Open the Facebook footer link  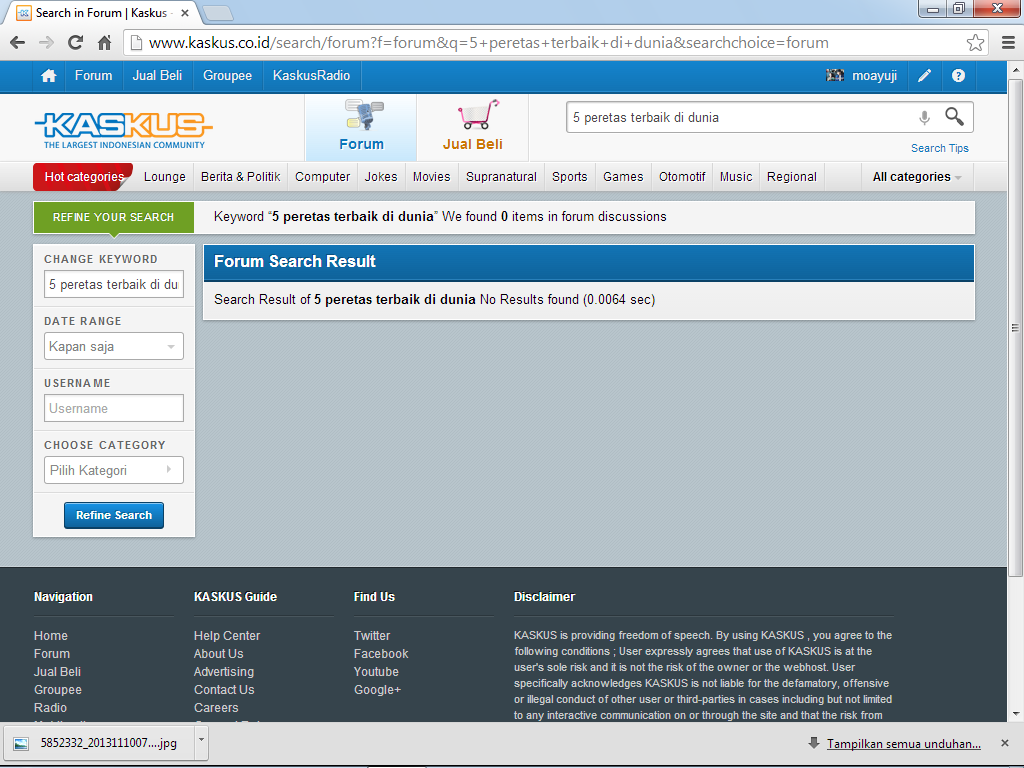[381, 654]
